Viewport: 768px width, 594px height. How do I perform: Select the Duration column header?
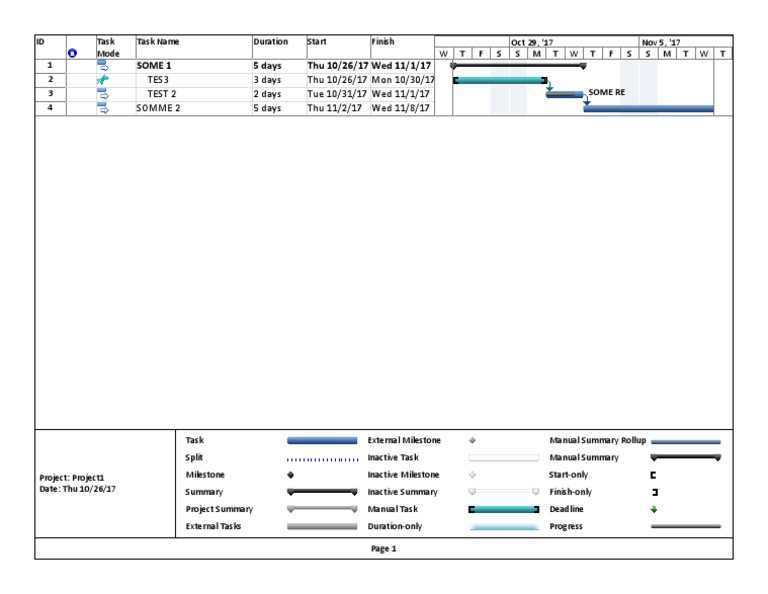click(270, 42)
